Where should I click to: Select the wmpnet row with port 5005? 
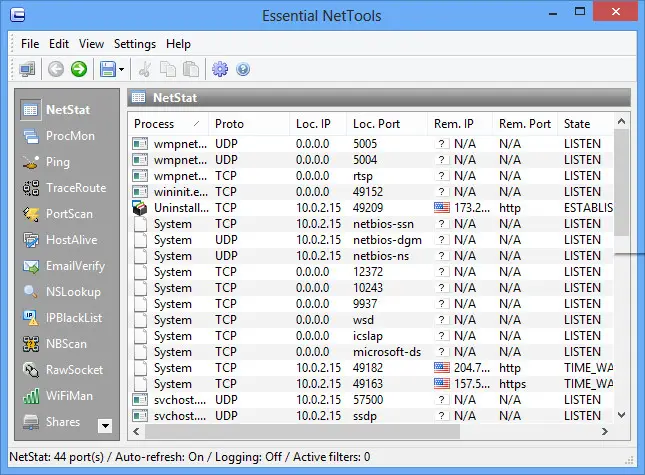371,144
